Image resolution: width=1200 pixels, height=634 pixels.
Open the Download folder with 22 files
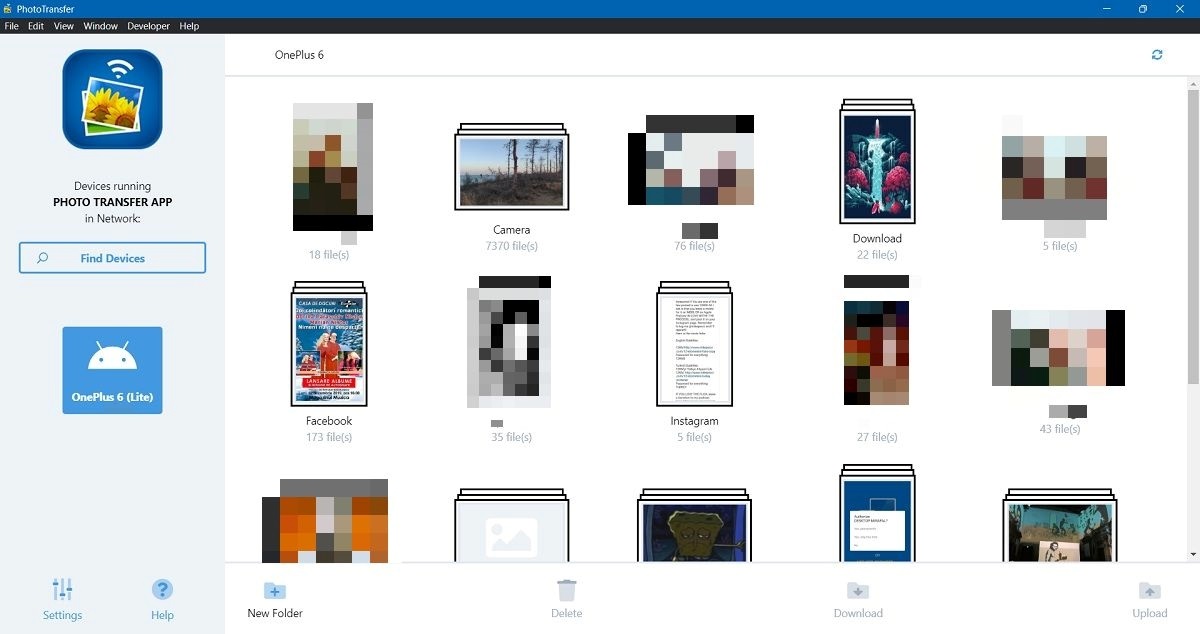tap(876, 162)
